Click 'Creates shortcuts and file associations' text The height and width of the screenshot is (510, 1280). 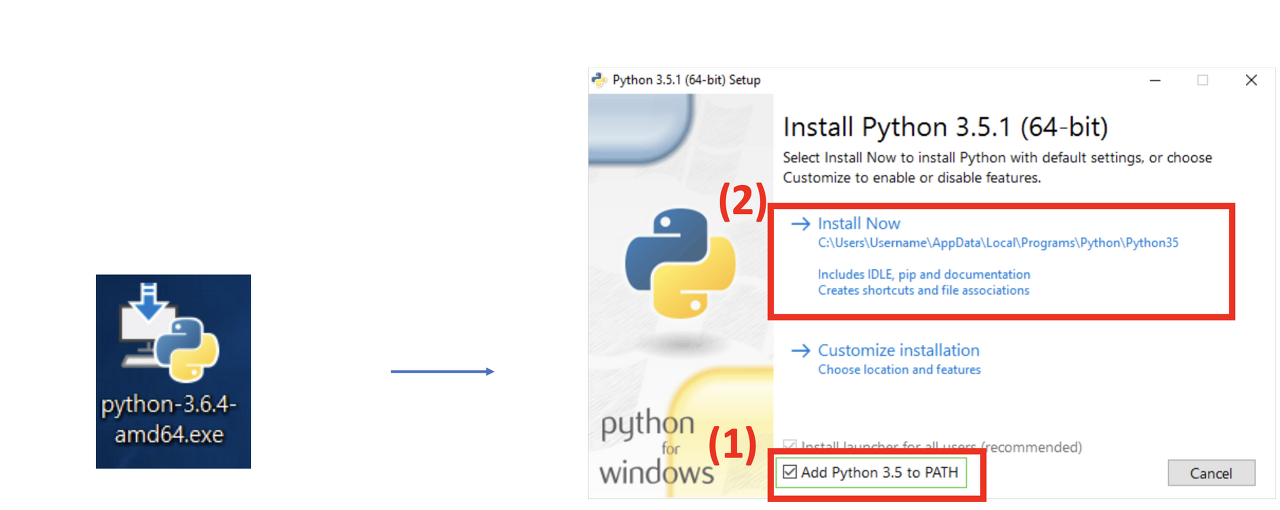pos(923,290)
